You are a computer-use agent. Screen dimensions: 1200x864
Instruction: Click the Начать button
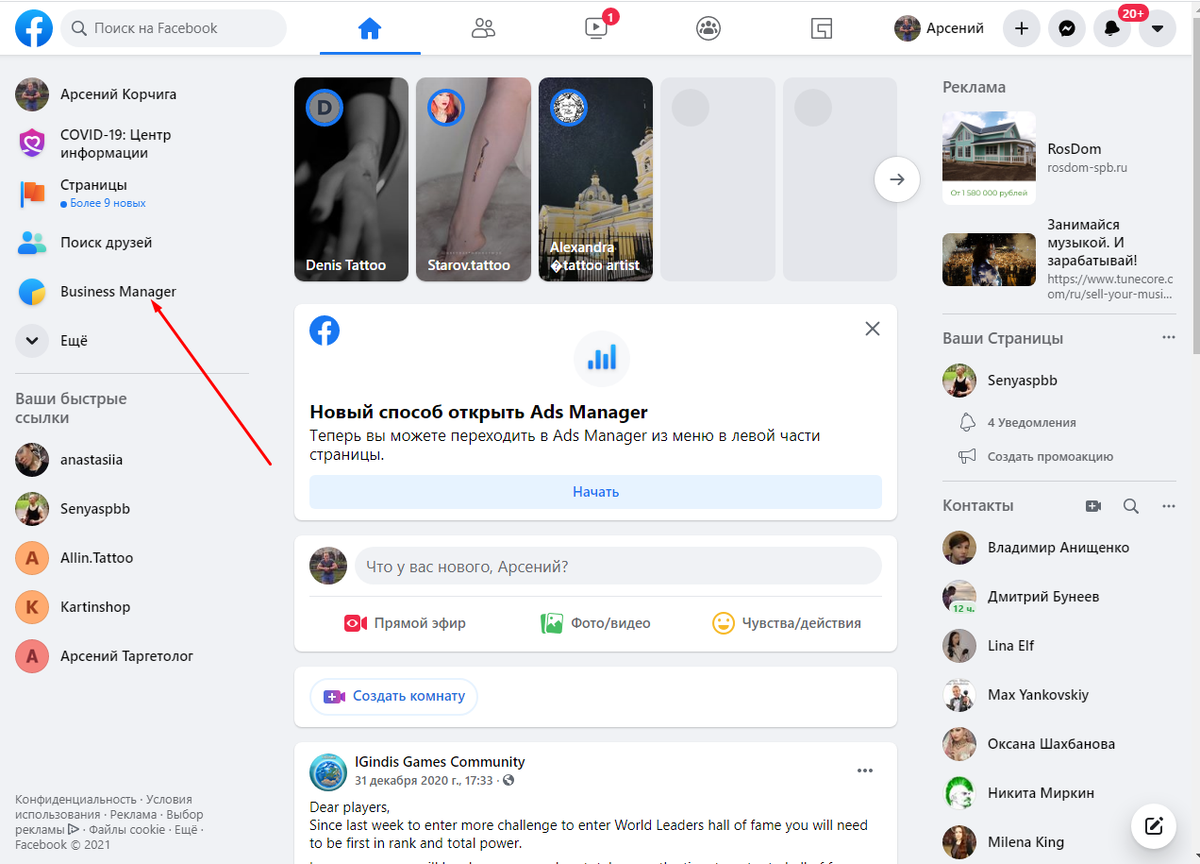(x=596, y=492)
